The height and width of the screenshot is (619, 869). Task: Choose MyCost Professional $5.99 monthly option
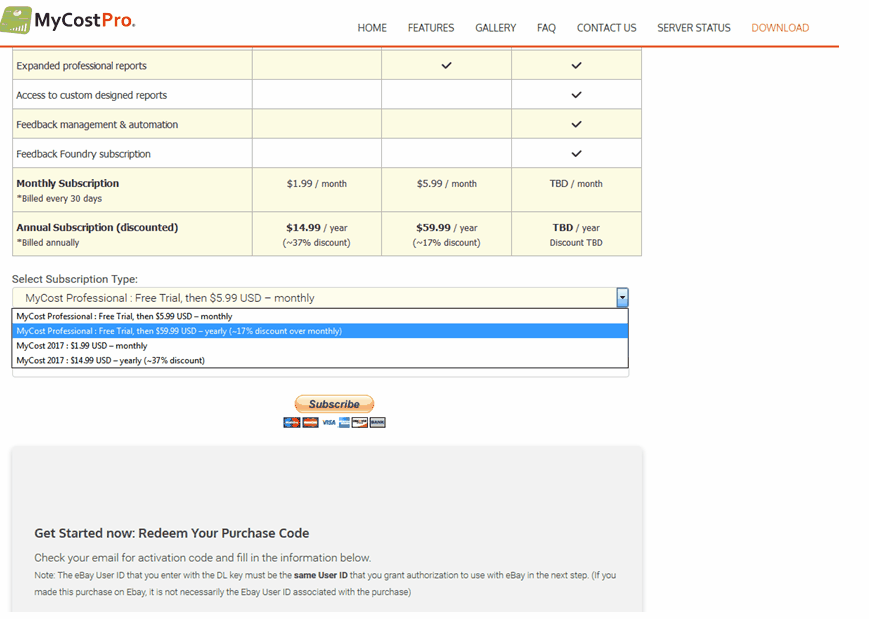(x=320, y=316)
